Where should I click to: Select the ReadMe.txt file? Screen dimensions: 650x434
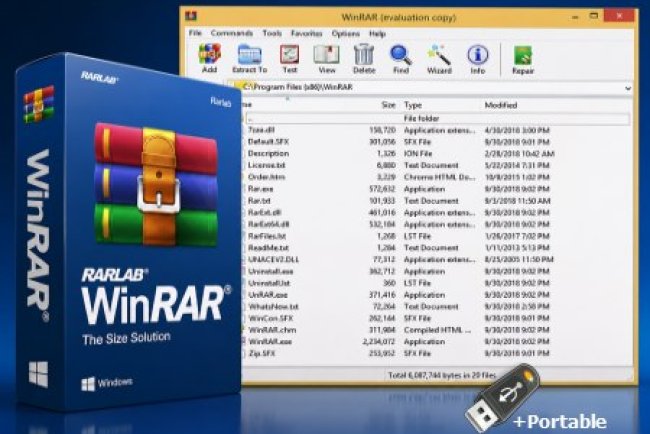coord(268,247)
